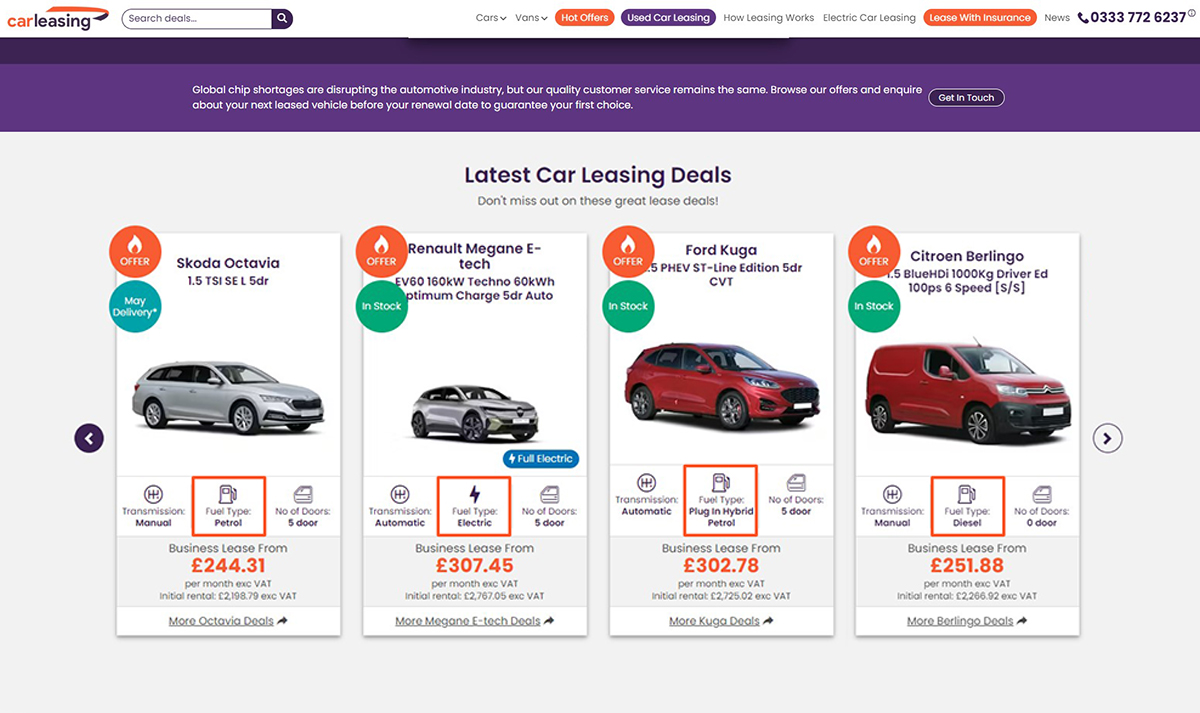Expand the Vans dropdown menu
1200x713 pixels.
tap(531, 18)
